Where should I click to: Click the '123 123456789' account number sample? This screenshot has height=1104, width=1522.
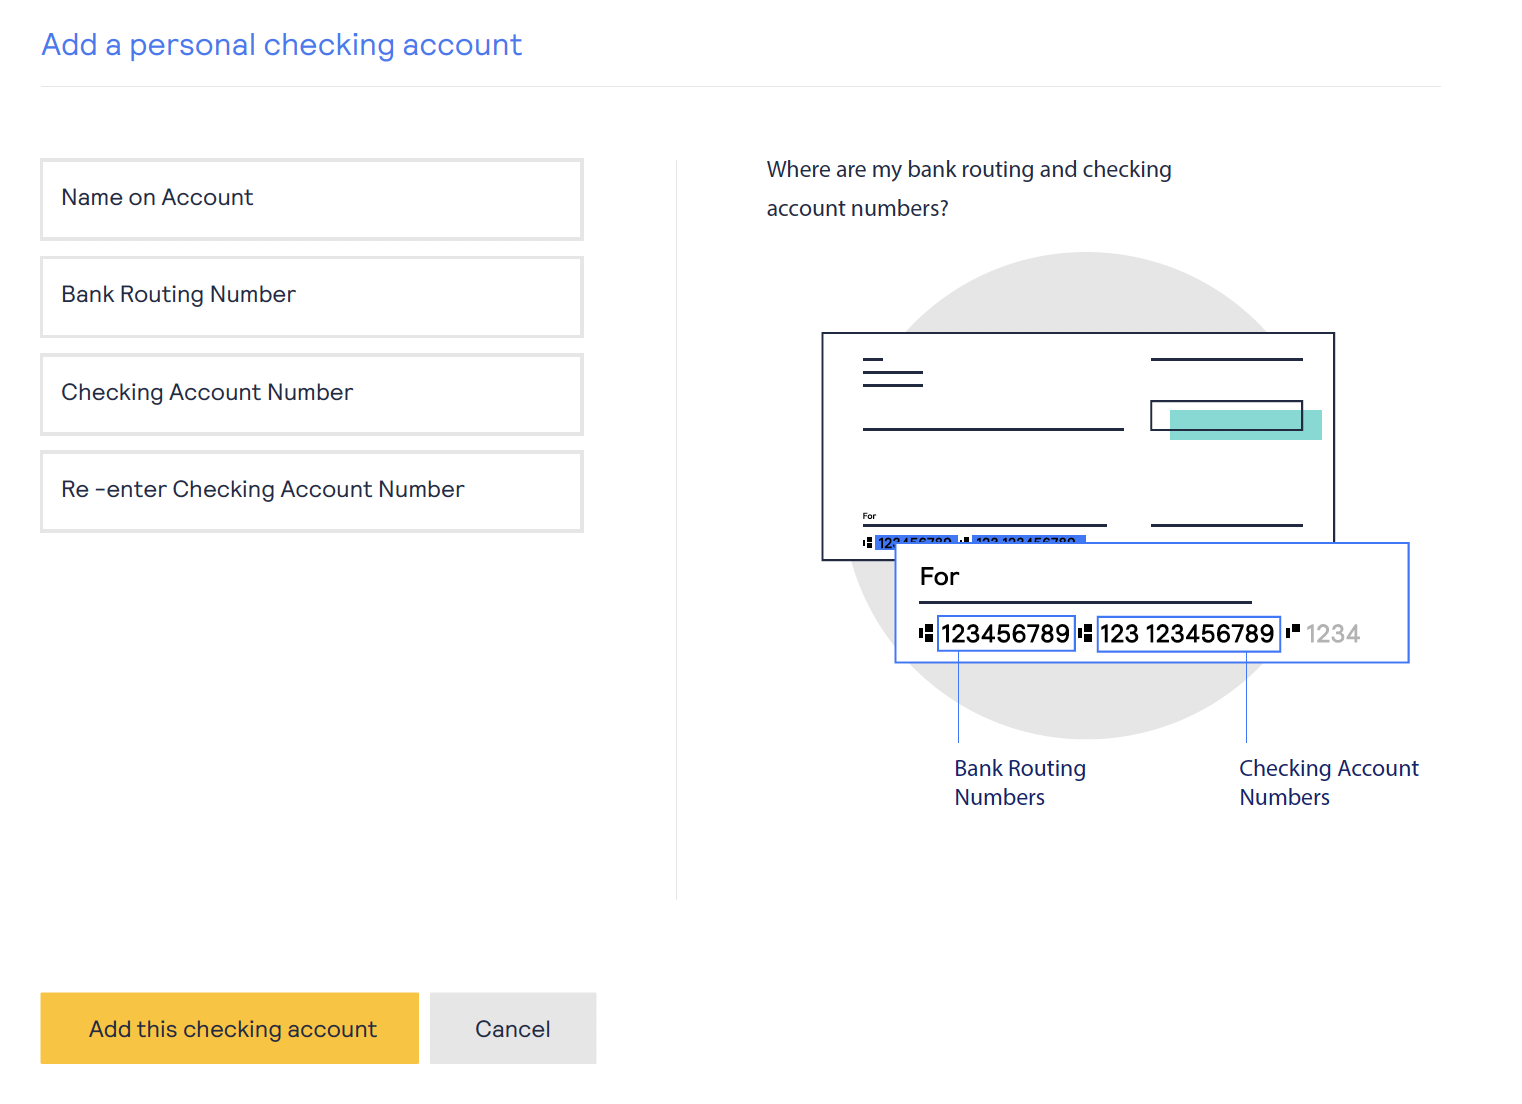coord(1188,634)
